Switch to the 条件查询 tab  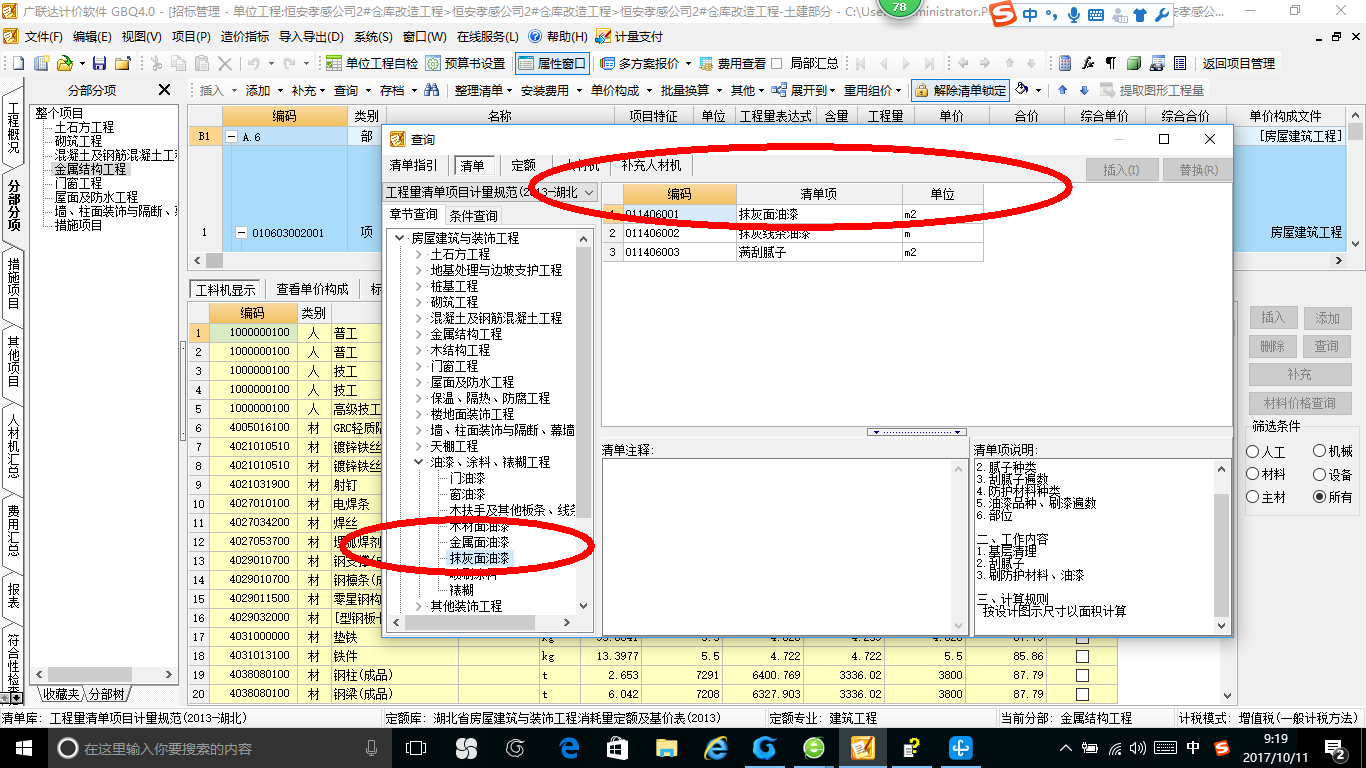coord(473,215)
